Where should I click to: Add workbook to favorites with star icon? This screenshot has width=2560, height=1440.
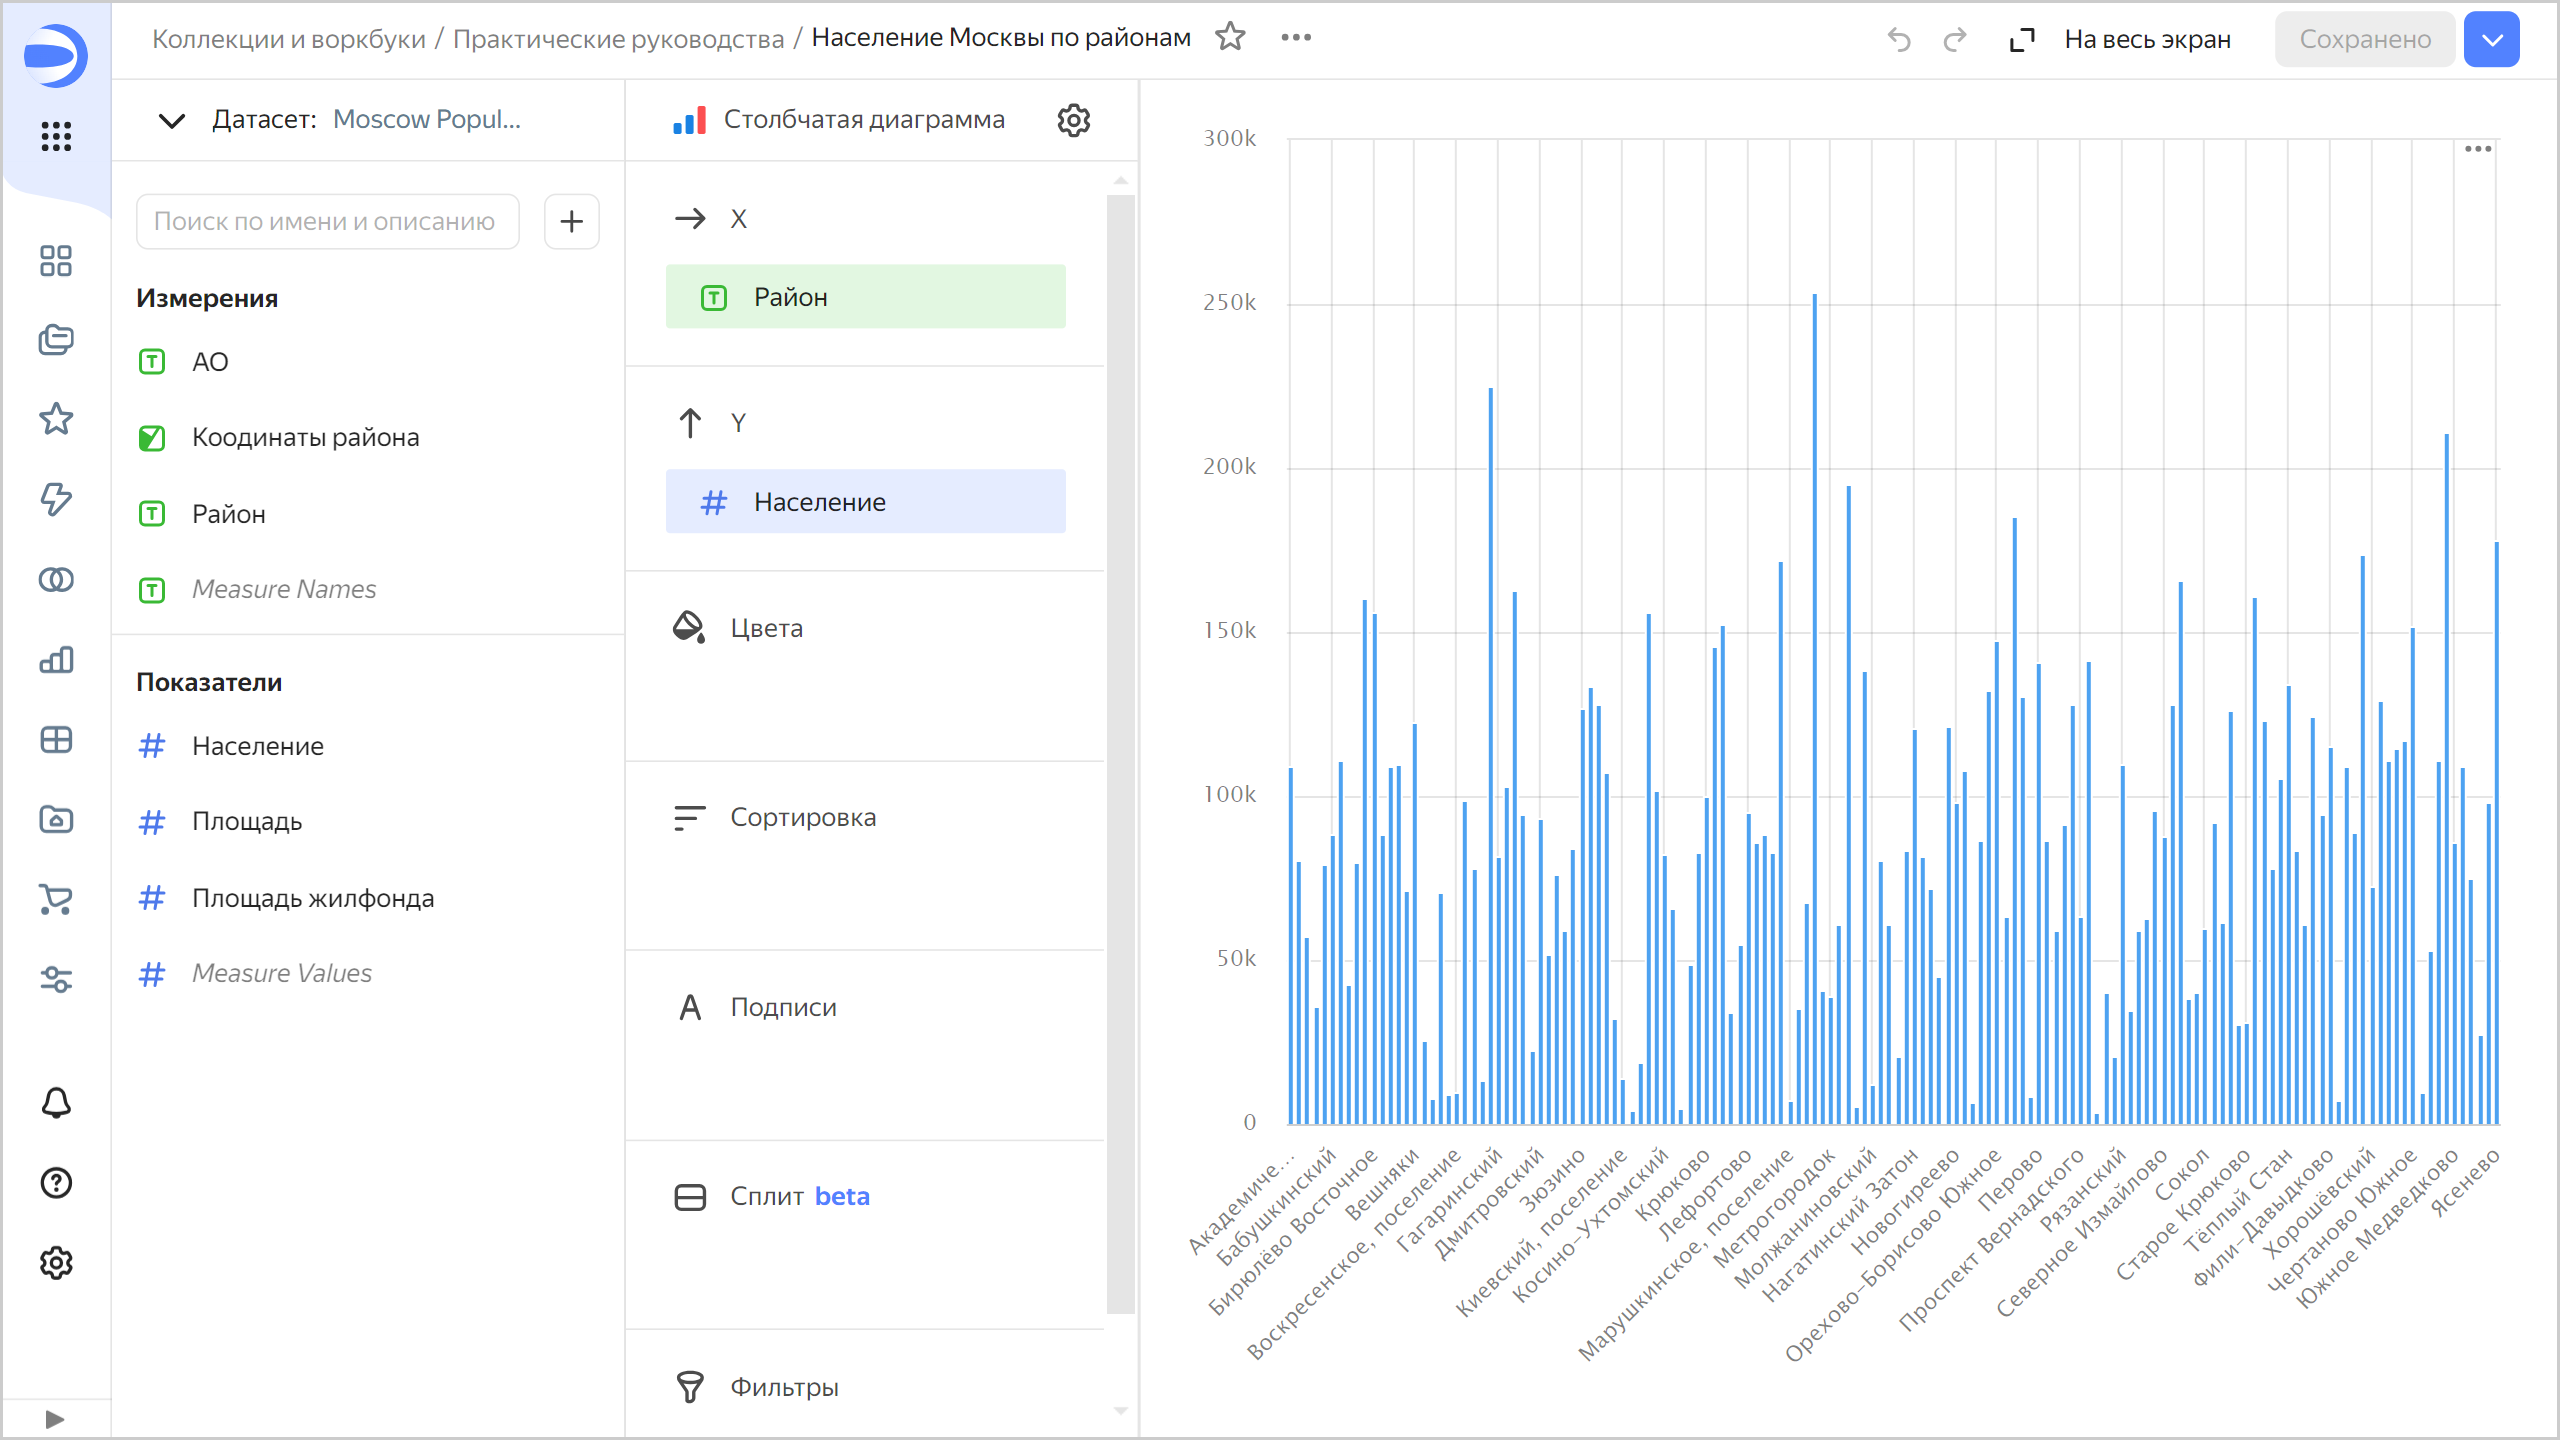click(x=1230, y=38)
